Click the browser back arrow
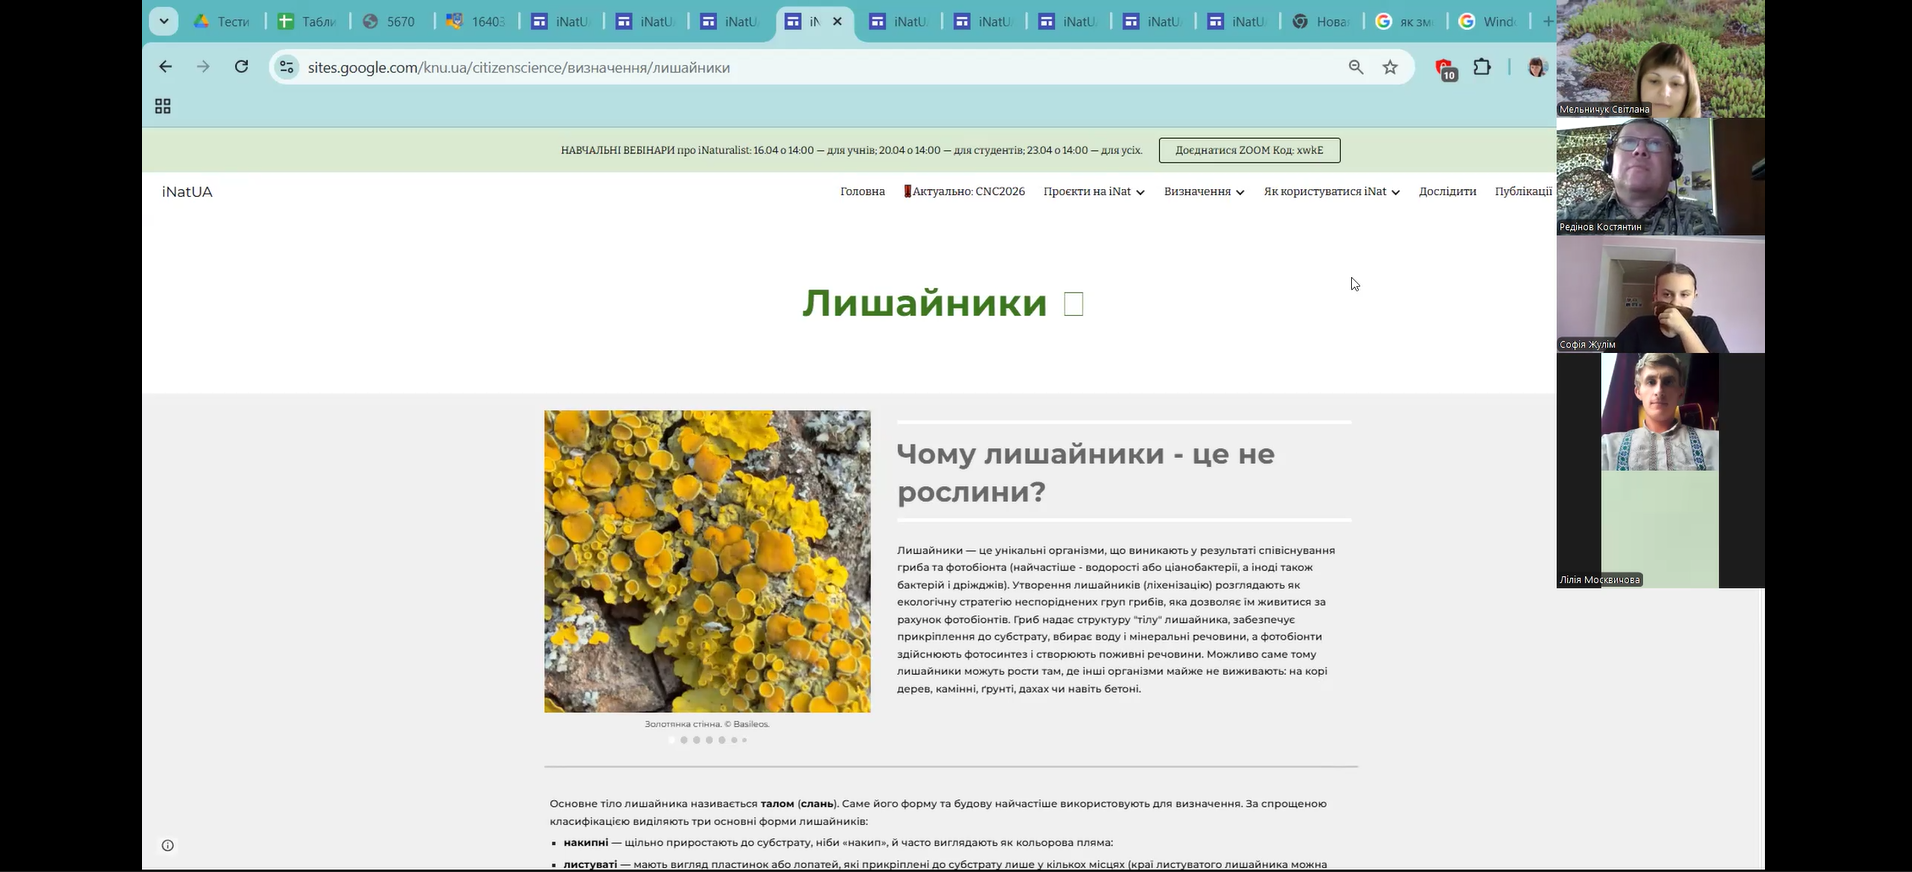The width and height of the screenshot is (1912, 872). tap(166, 67)
